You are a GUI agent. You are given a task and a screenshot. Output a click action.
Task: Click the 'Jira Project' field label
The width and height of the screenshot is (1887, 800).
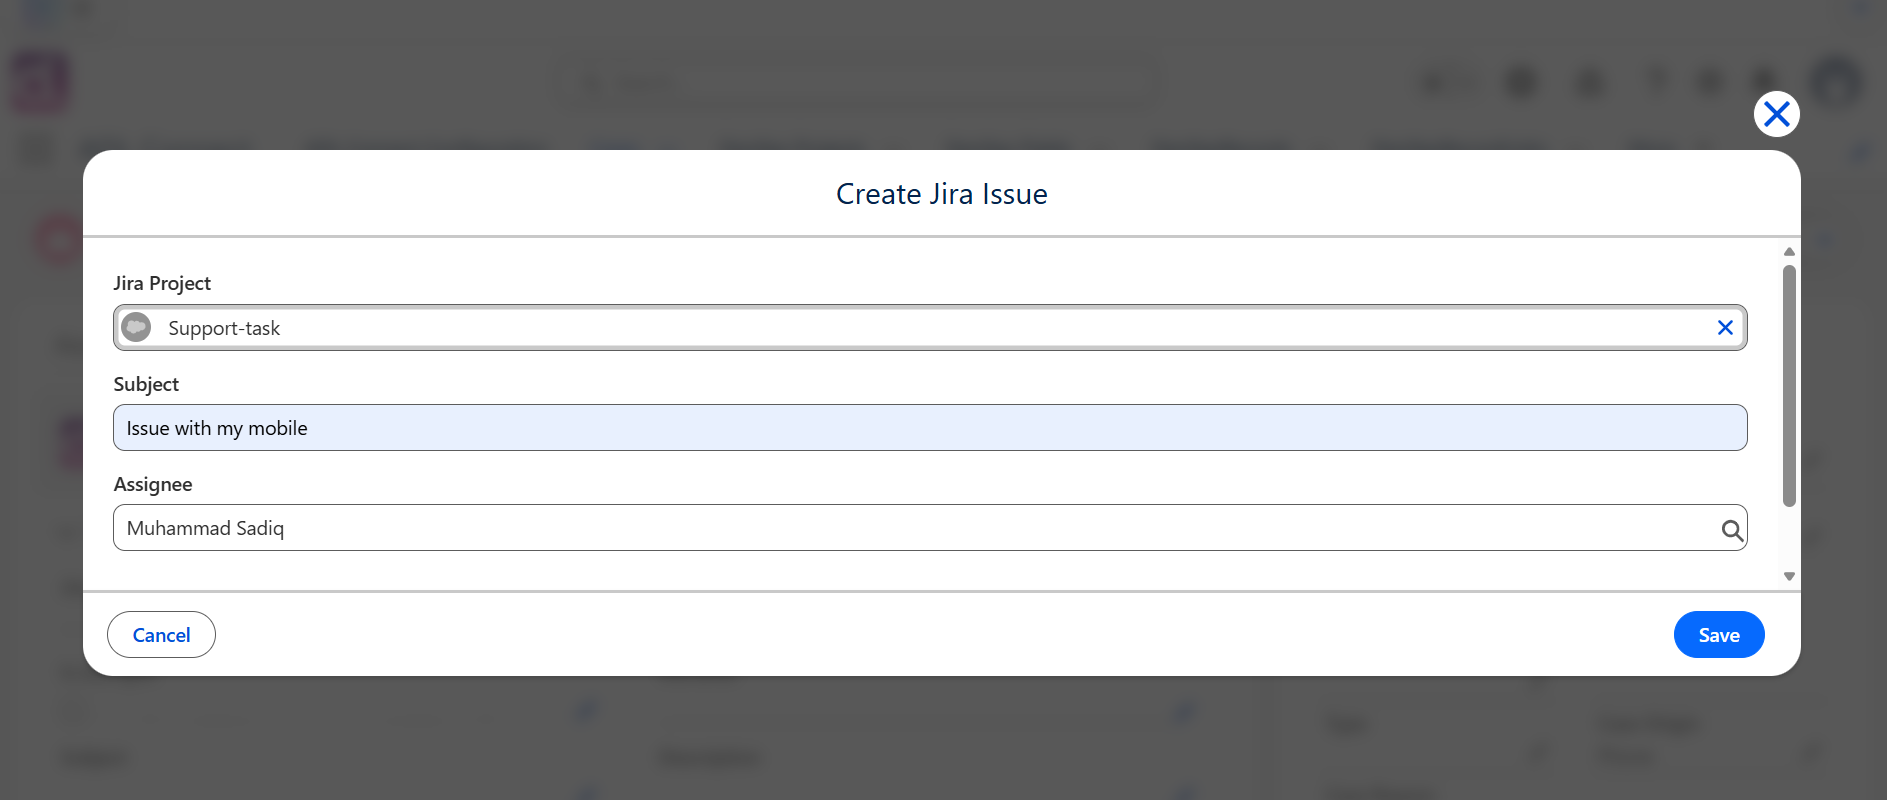162,283
